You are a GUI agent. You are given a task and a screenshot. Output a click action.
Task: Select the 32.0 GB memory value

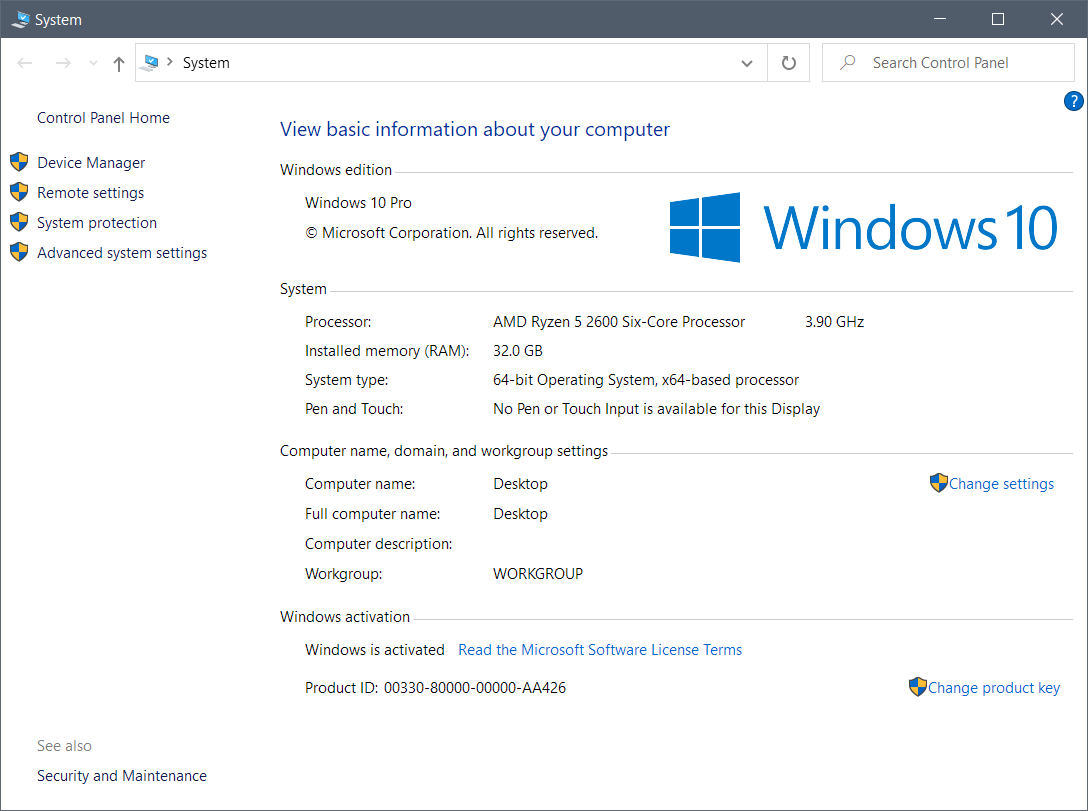[518, 351]
